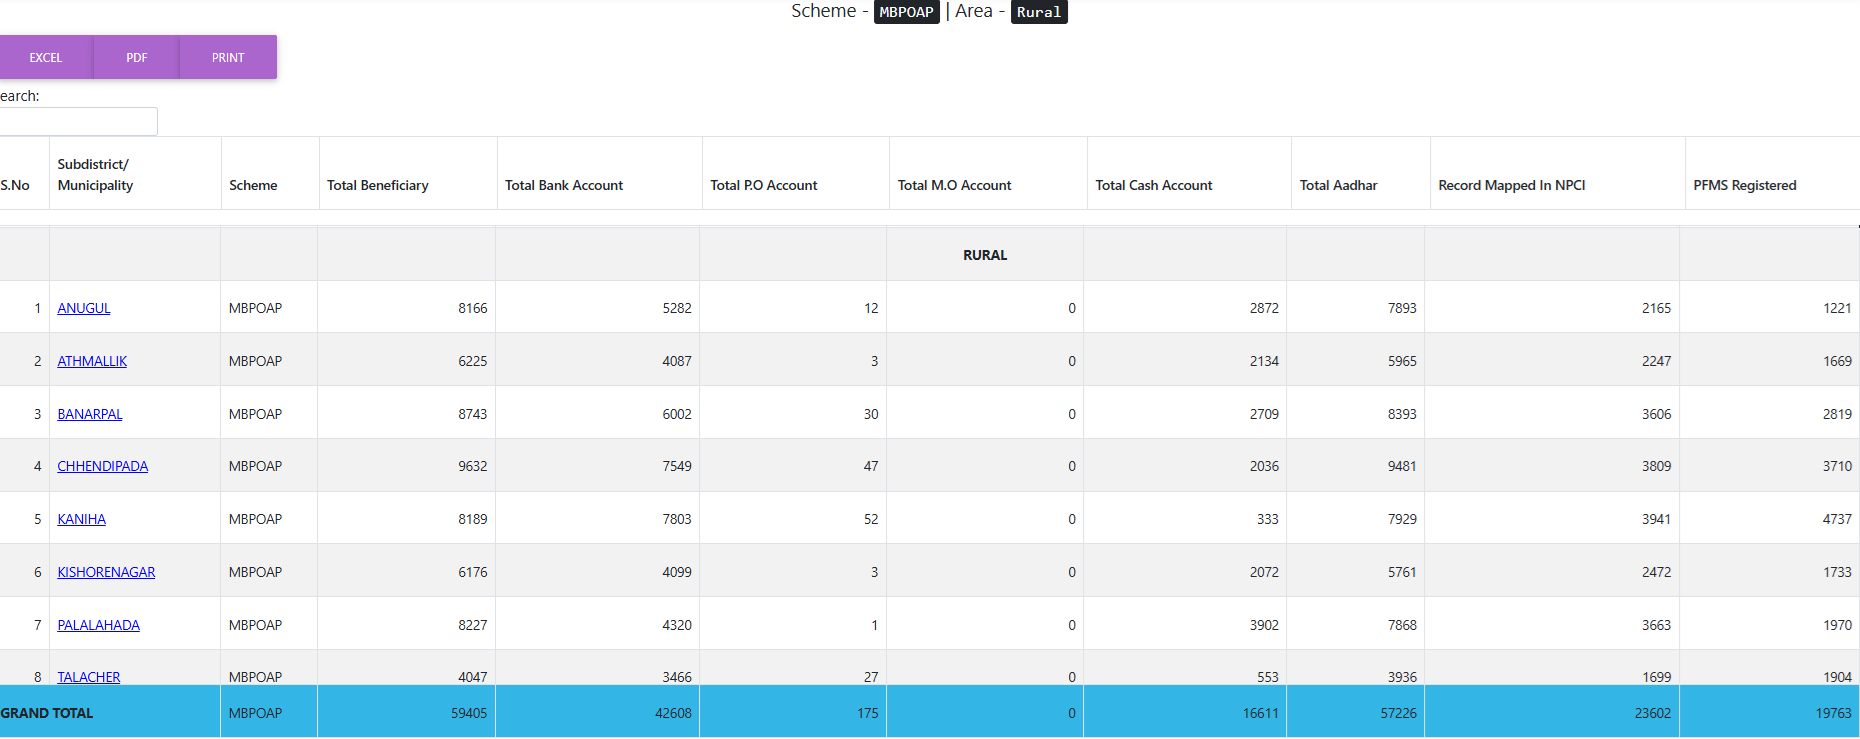Click the MBPOAP scheme badge in title
1860x739 pixels.
(907, 12)
